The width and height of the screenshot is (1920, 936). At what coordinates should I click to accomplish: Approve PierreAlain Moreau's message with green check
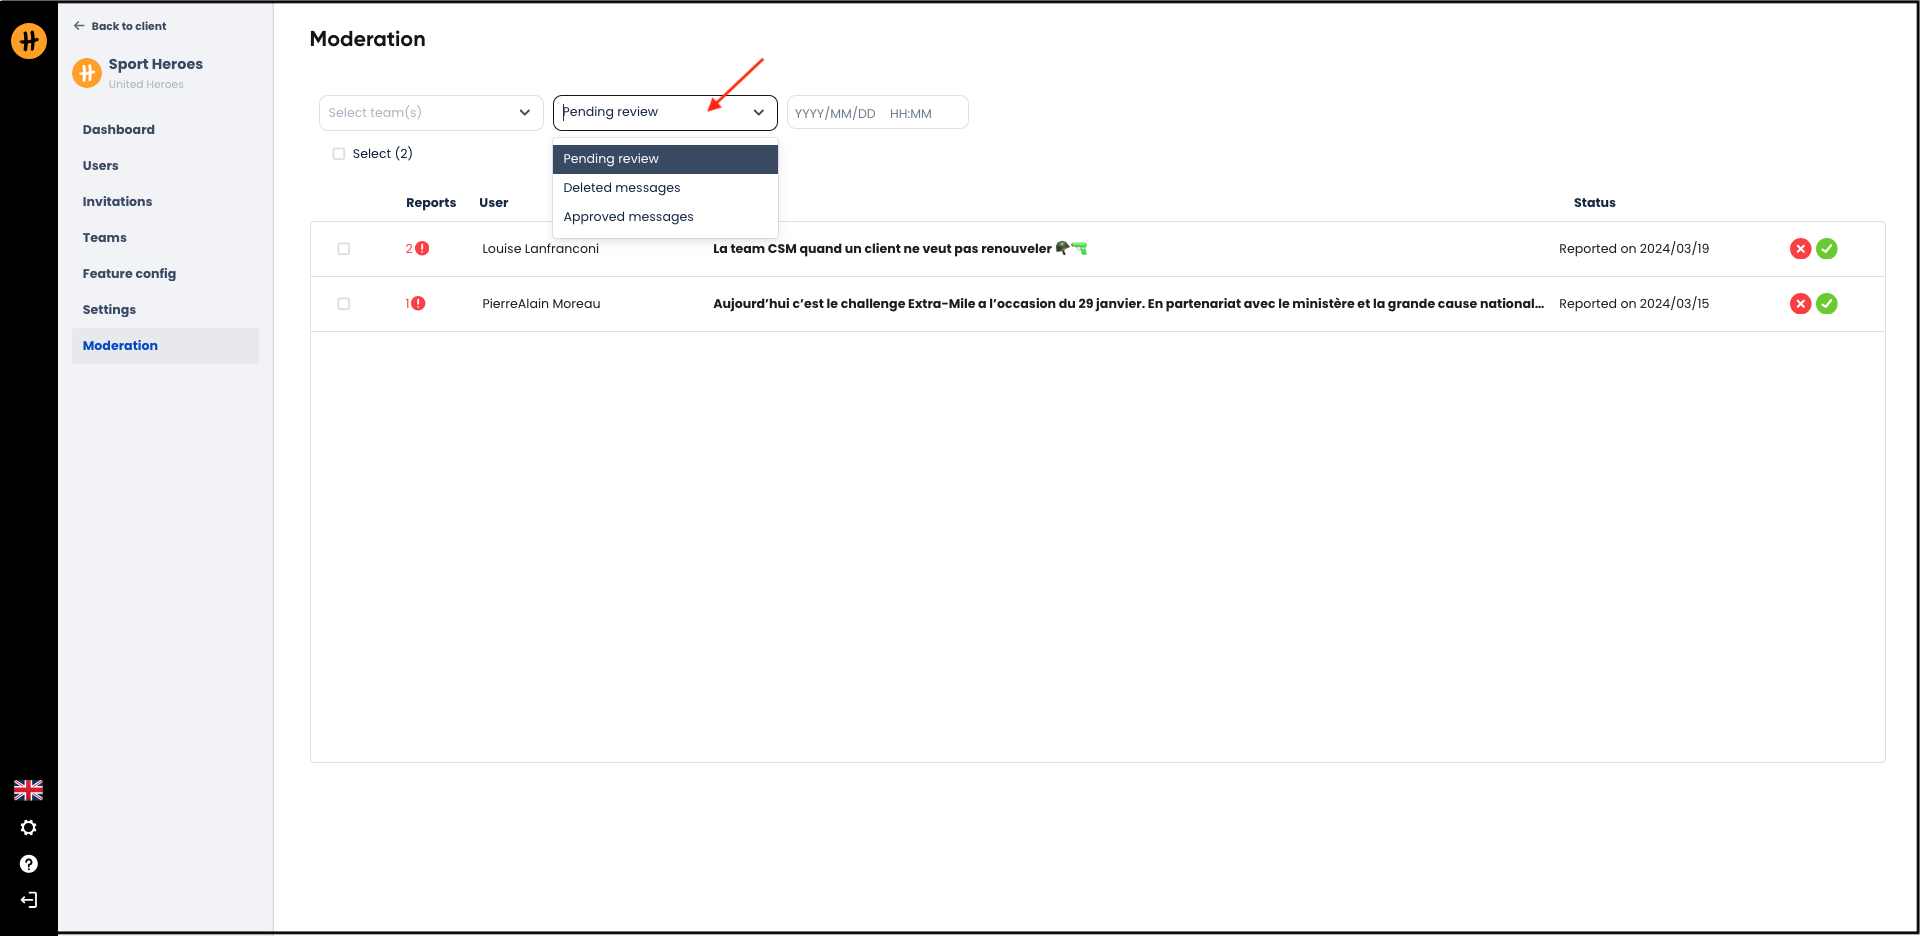pos(1826,304)
